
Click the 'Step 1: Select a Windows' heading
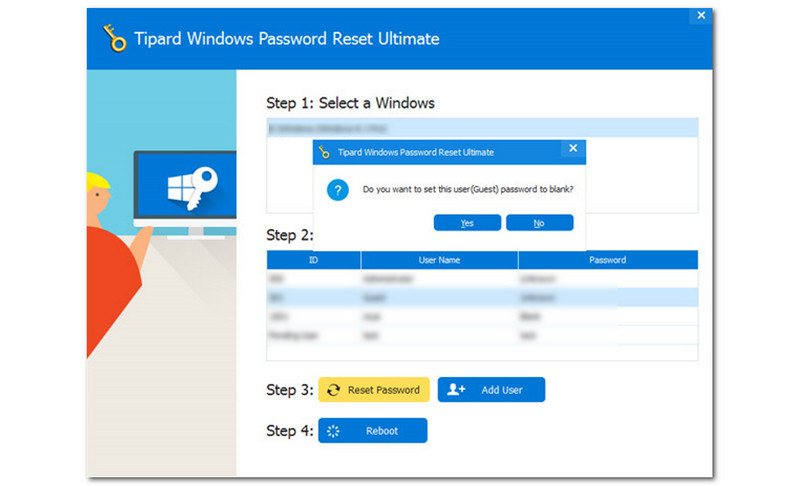click(x=351, y=103)
